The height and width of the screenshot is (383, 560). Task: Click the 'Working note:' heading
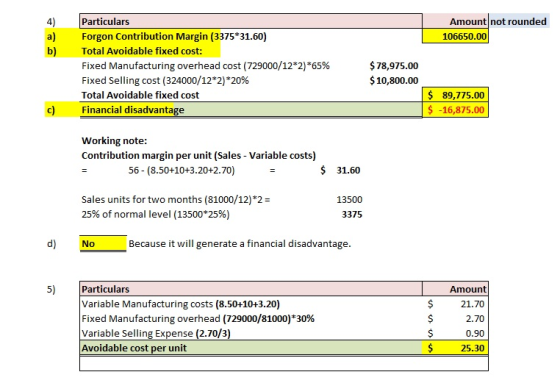click(x=114, y=141)
